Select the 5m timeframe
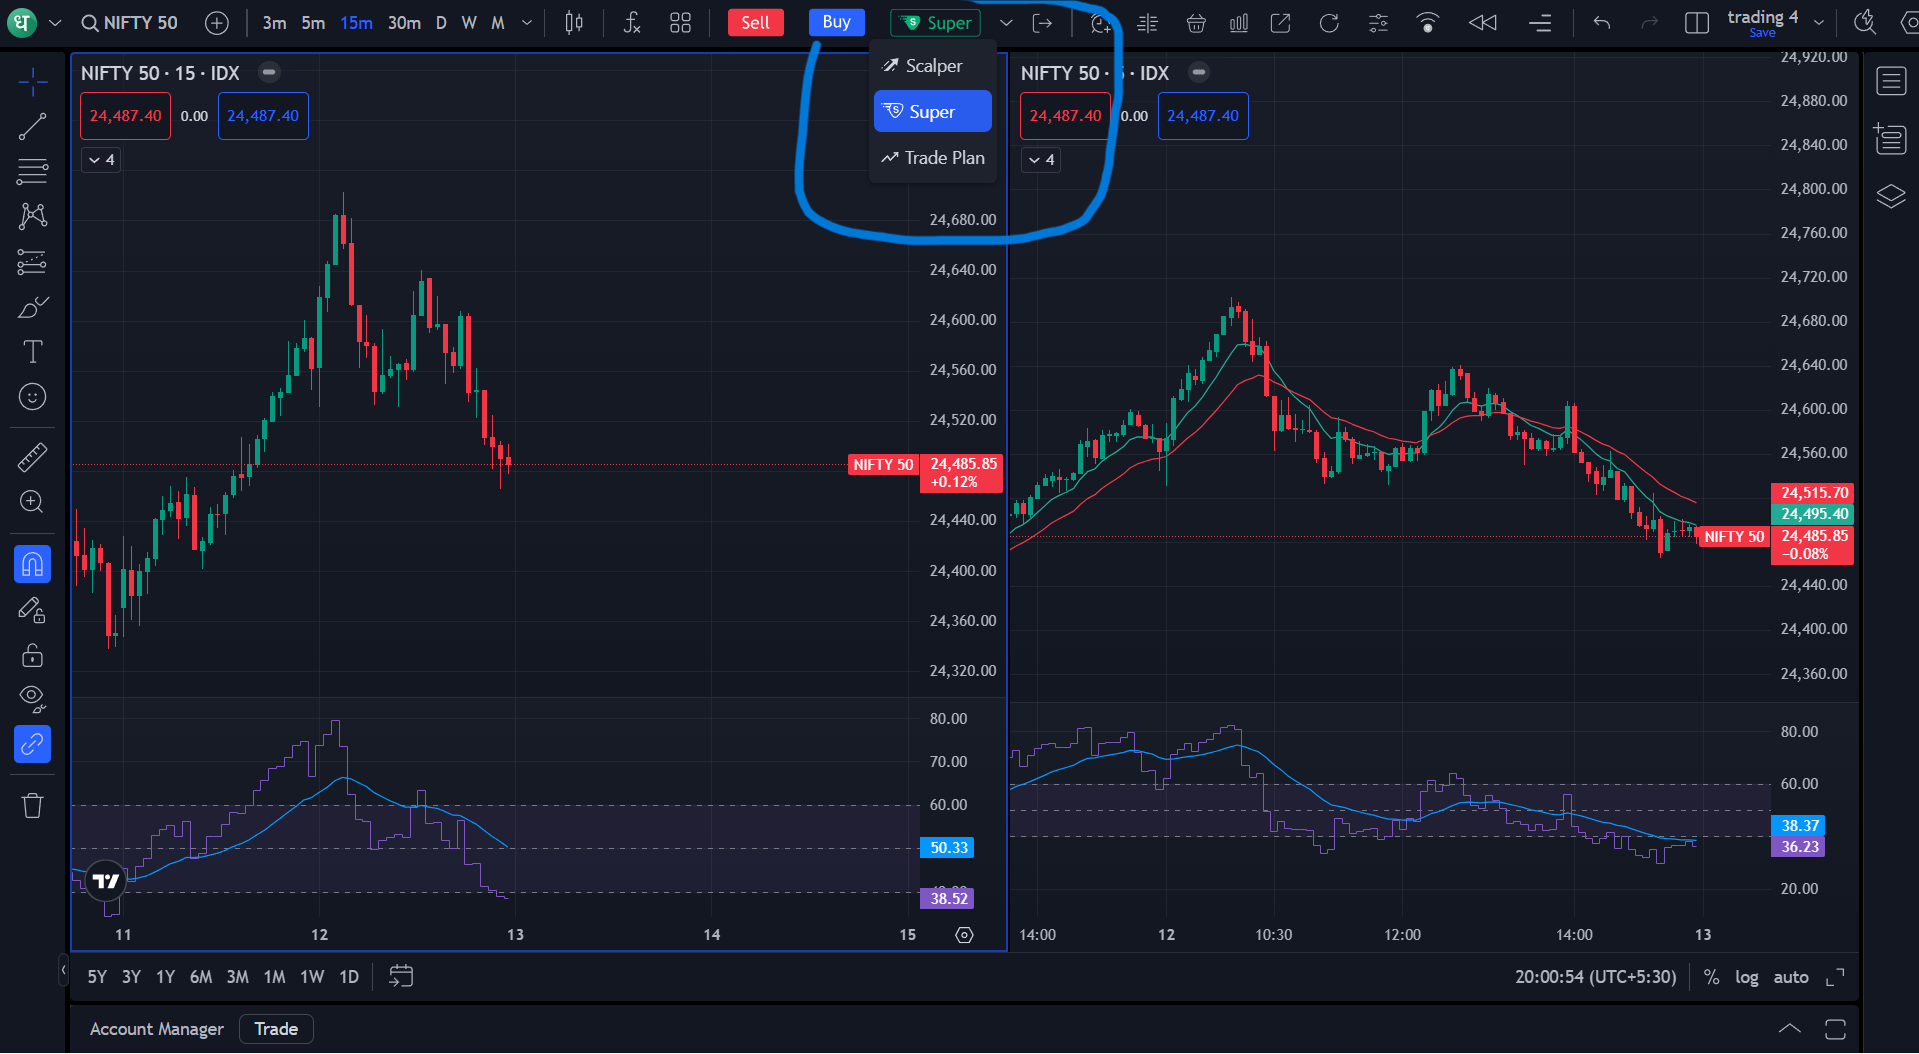Image resolution: width=1919 pixels, height=1054 pixels. point(313,23)
